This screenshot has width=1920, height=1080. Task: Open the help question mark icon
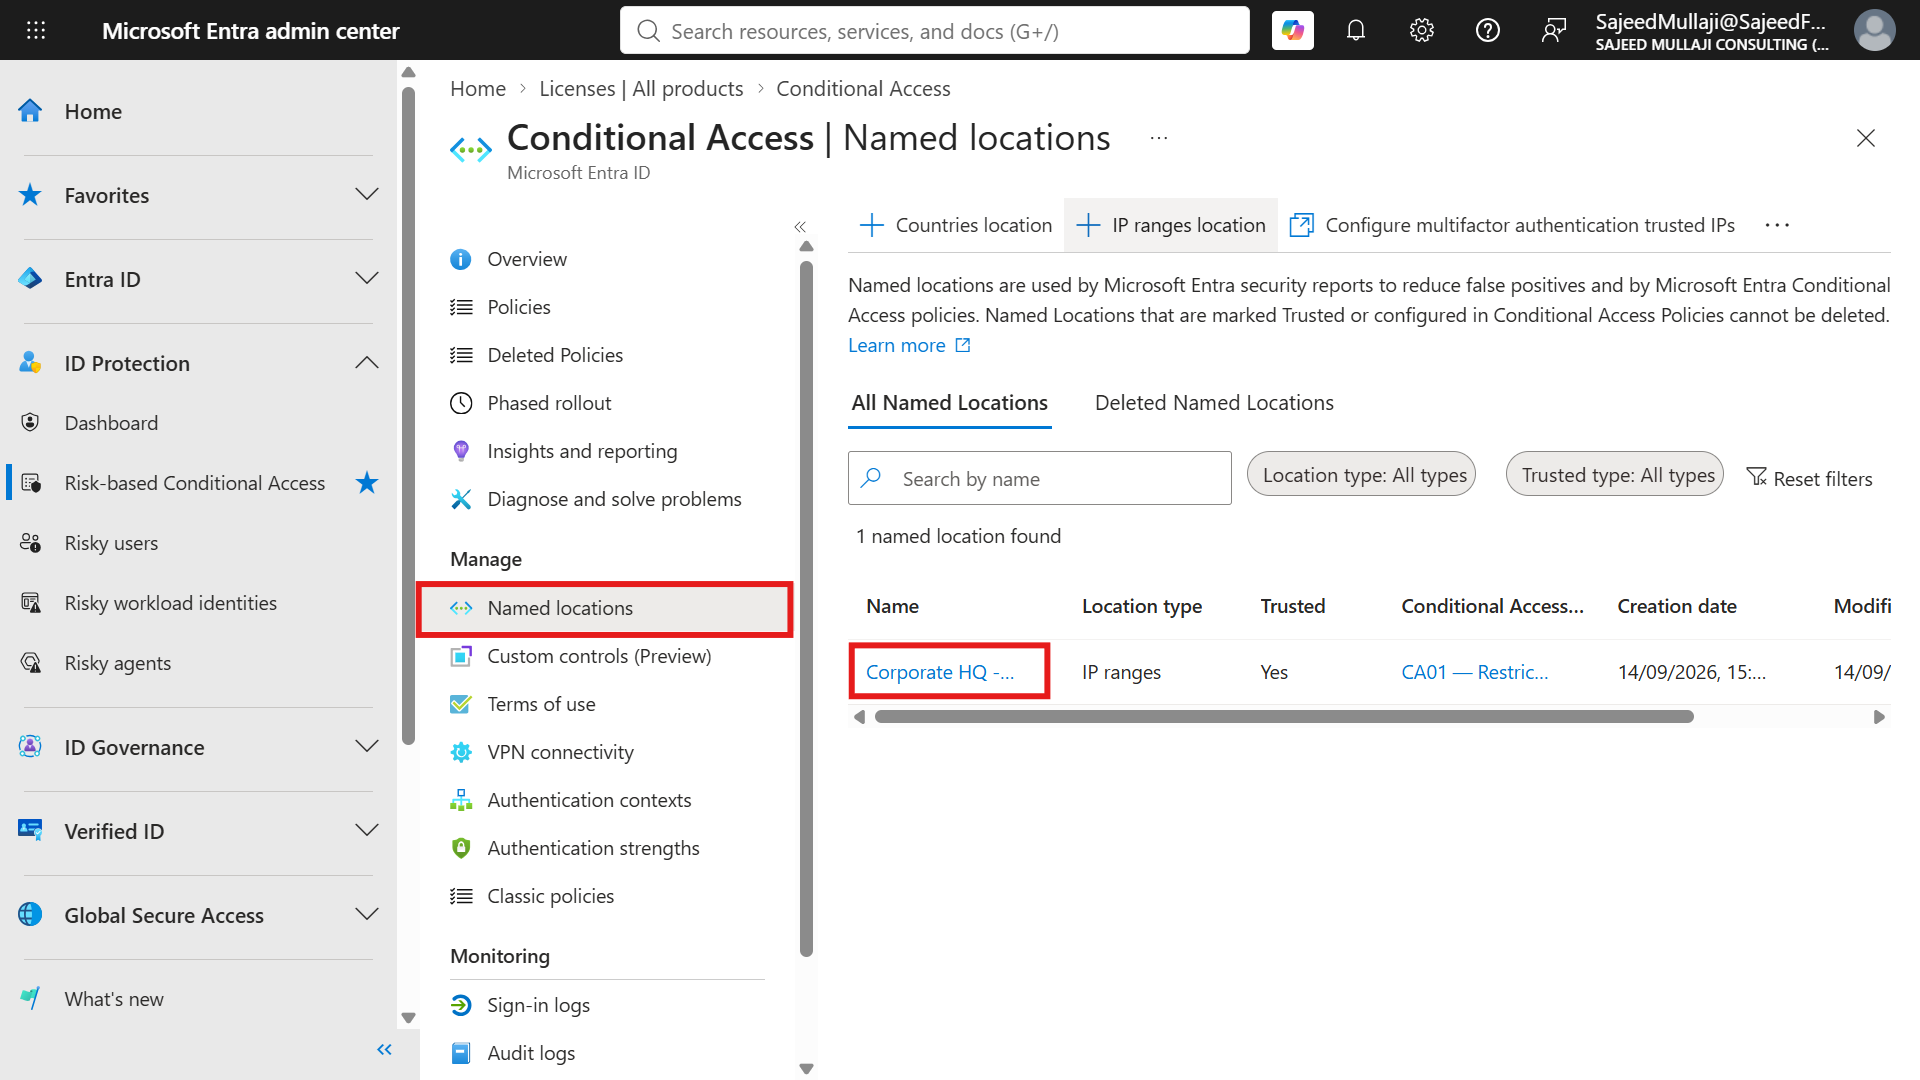[1488, 30]
